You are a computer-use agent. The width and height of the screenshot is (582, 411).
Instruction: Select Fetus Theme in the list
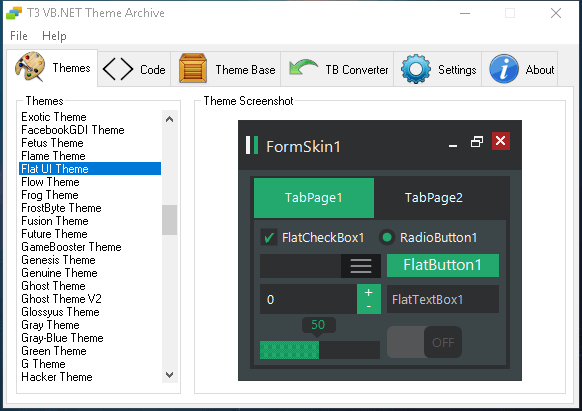[90, 143]
